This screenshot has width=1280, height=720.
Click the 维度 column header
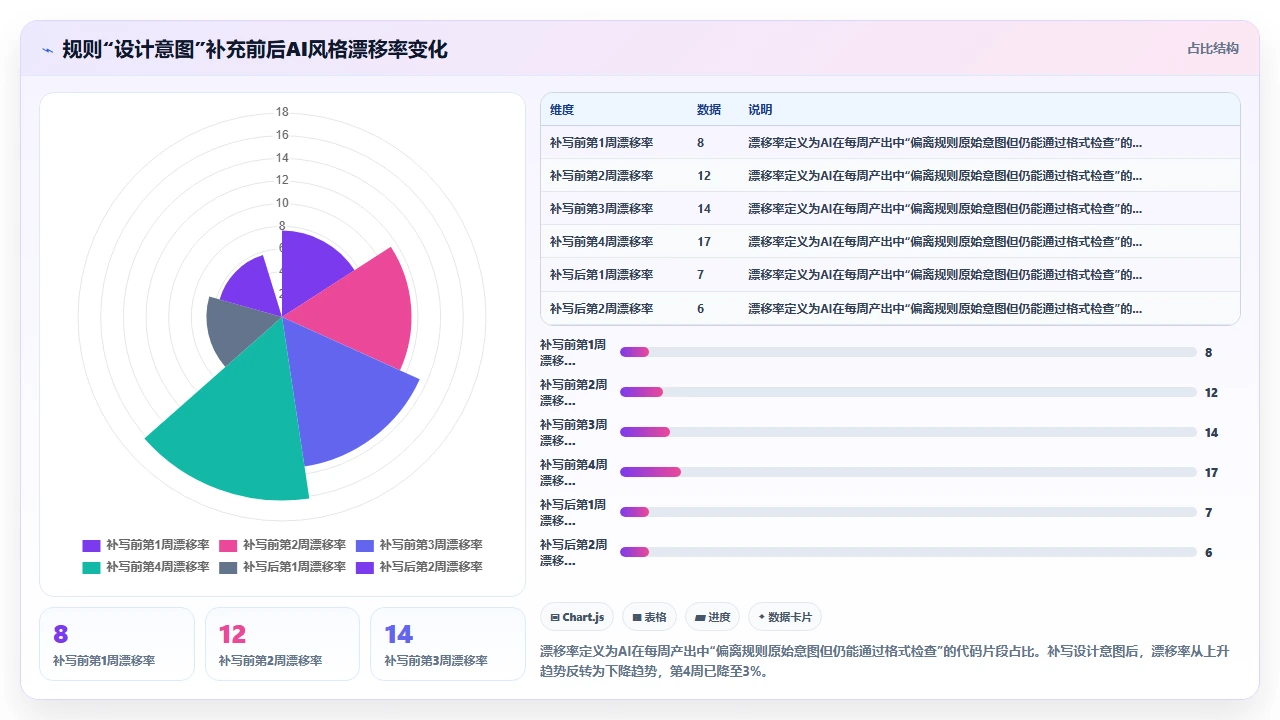(562, 110)
